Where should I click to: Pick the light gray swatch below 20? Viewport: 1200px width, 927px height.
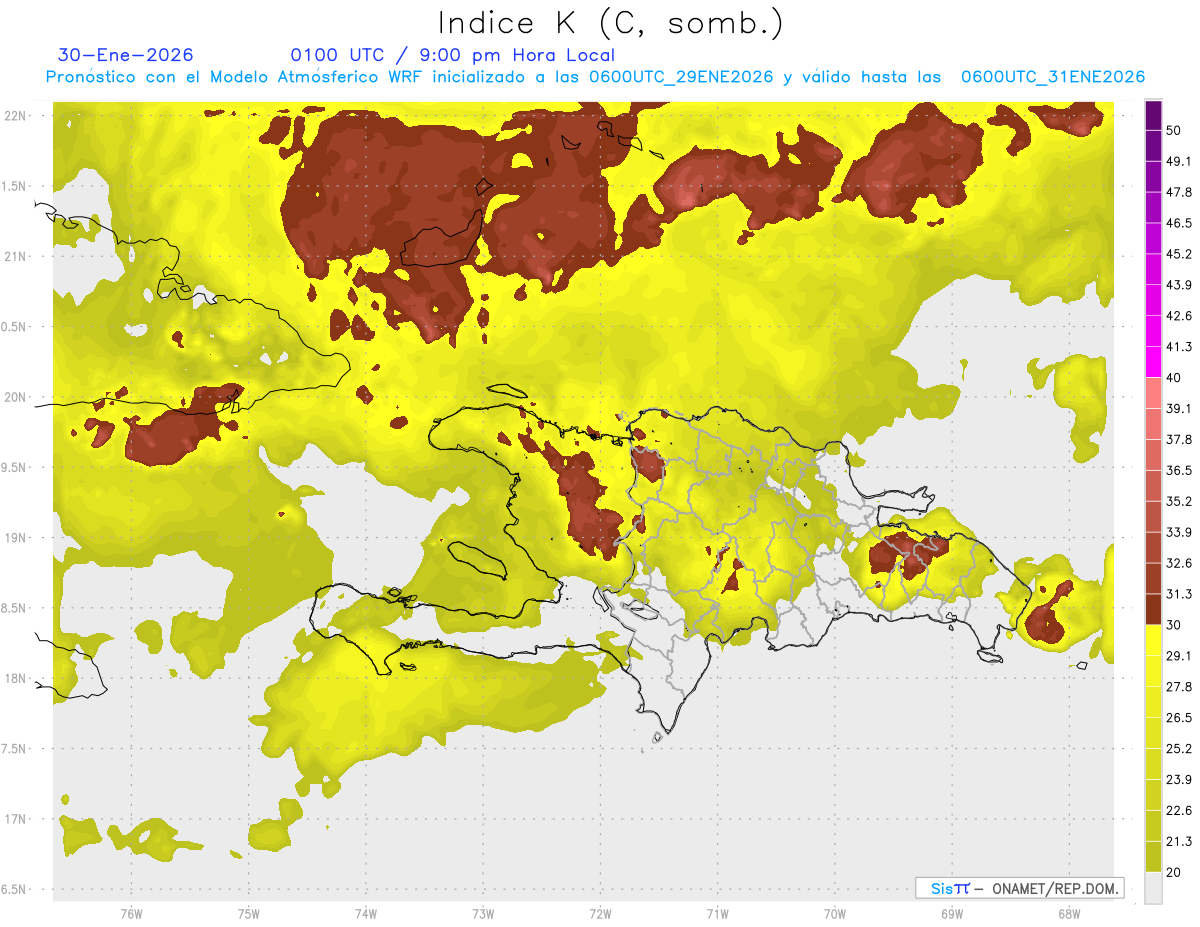(x=1153, y=888)
